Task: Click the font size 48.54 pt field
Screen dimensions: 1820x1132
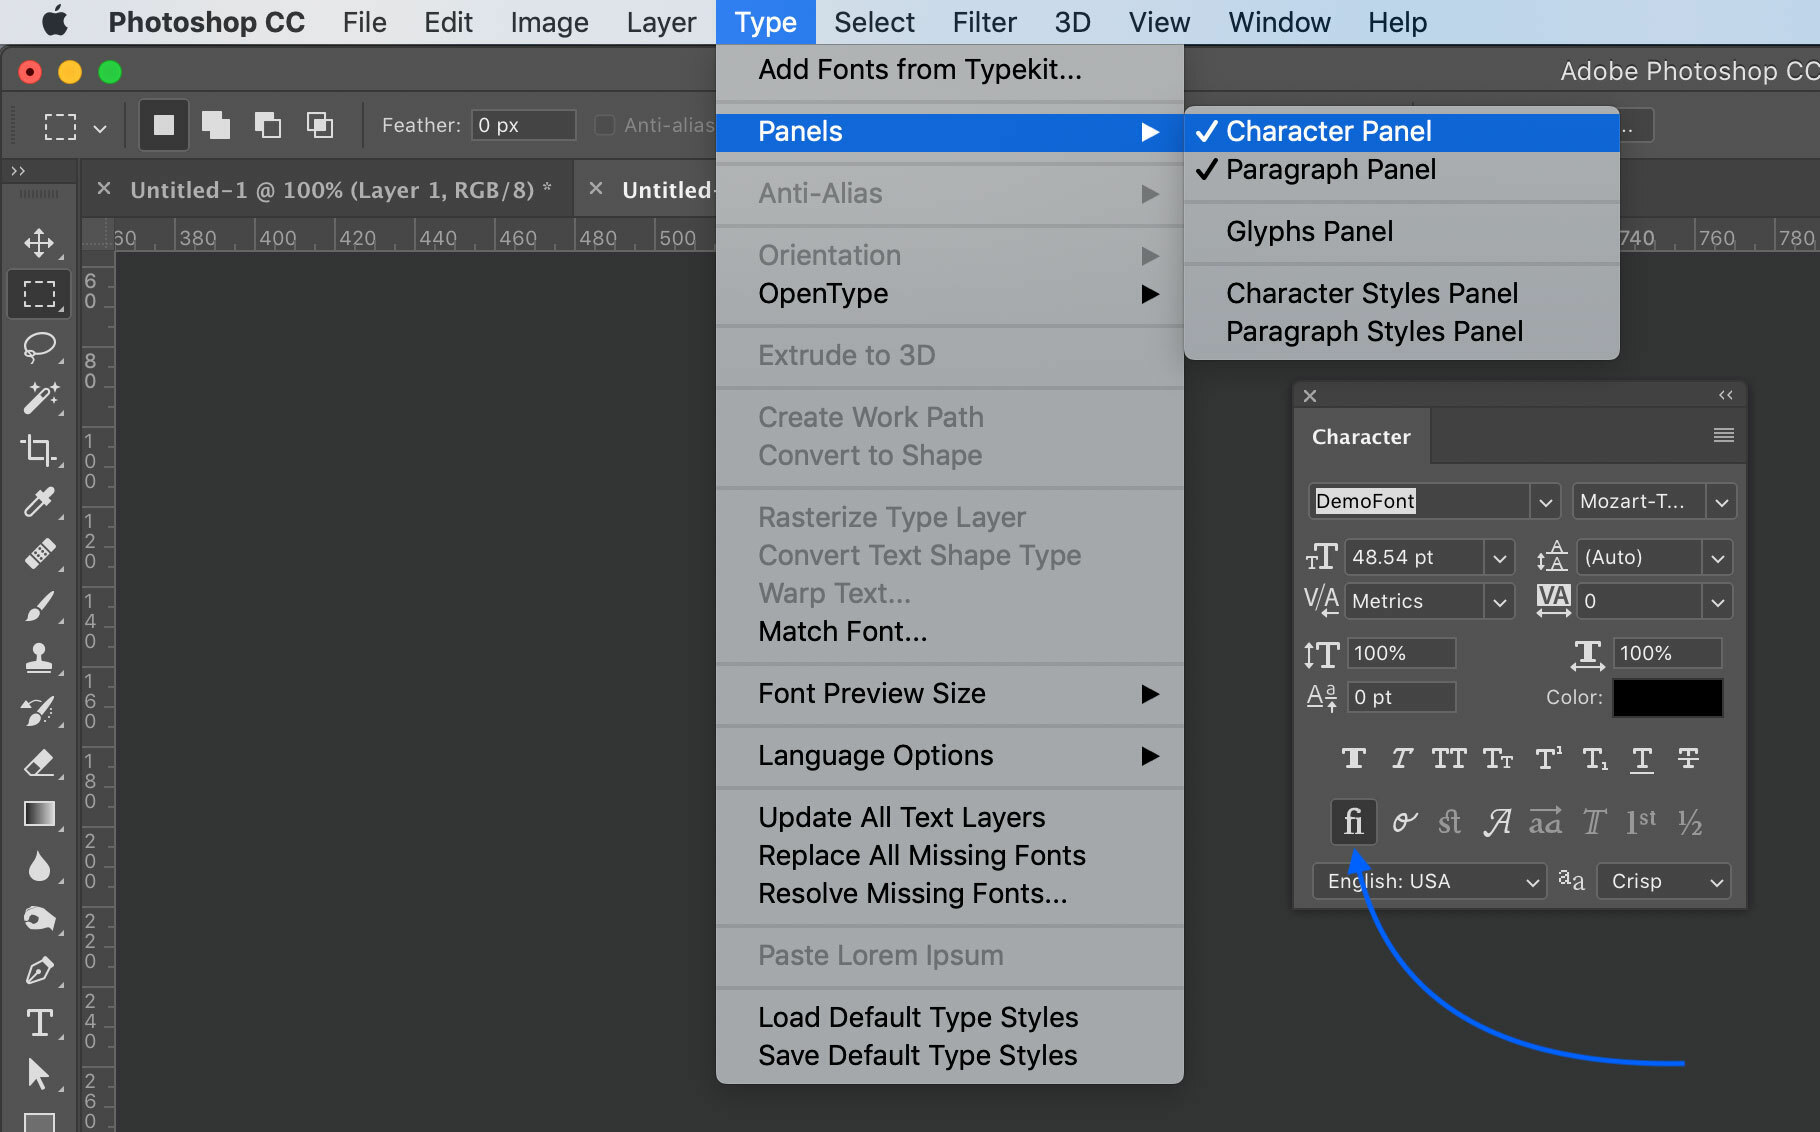Action: point(1412,557)
